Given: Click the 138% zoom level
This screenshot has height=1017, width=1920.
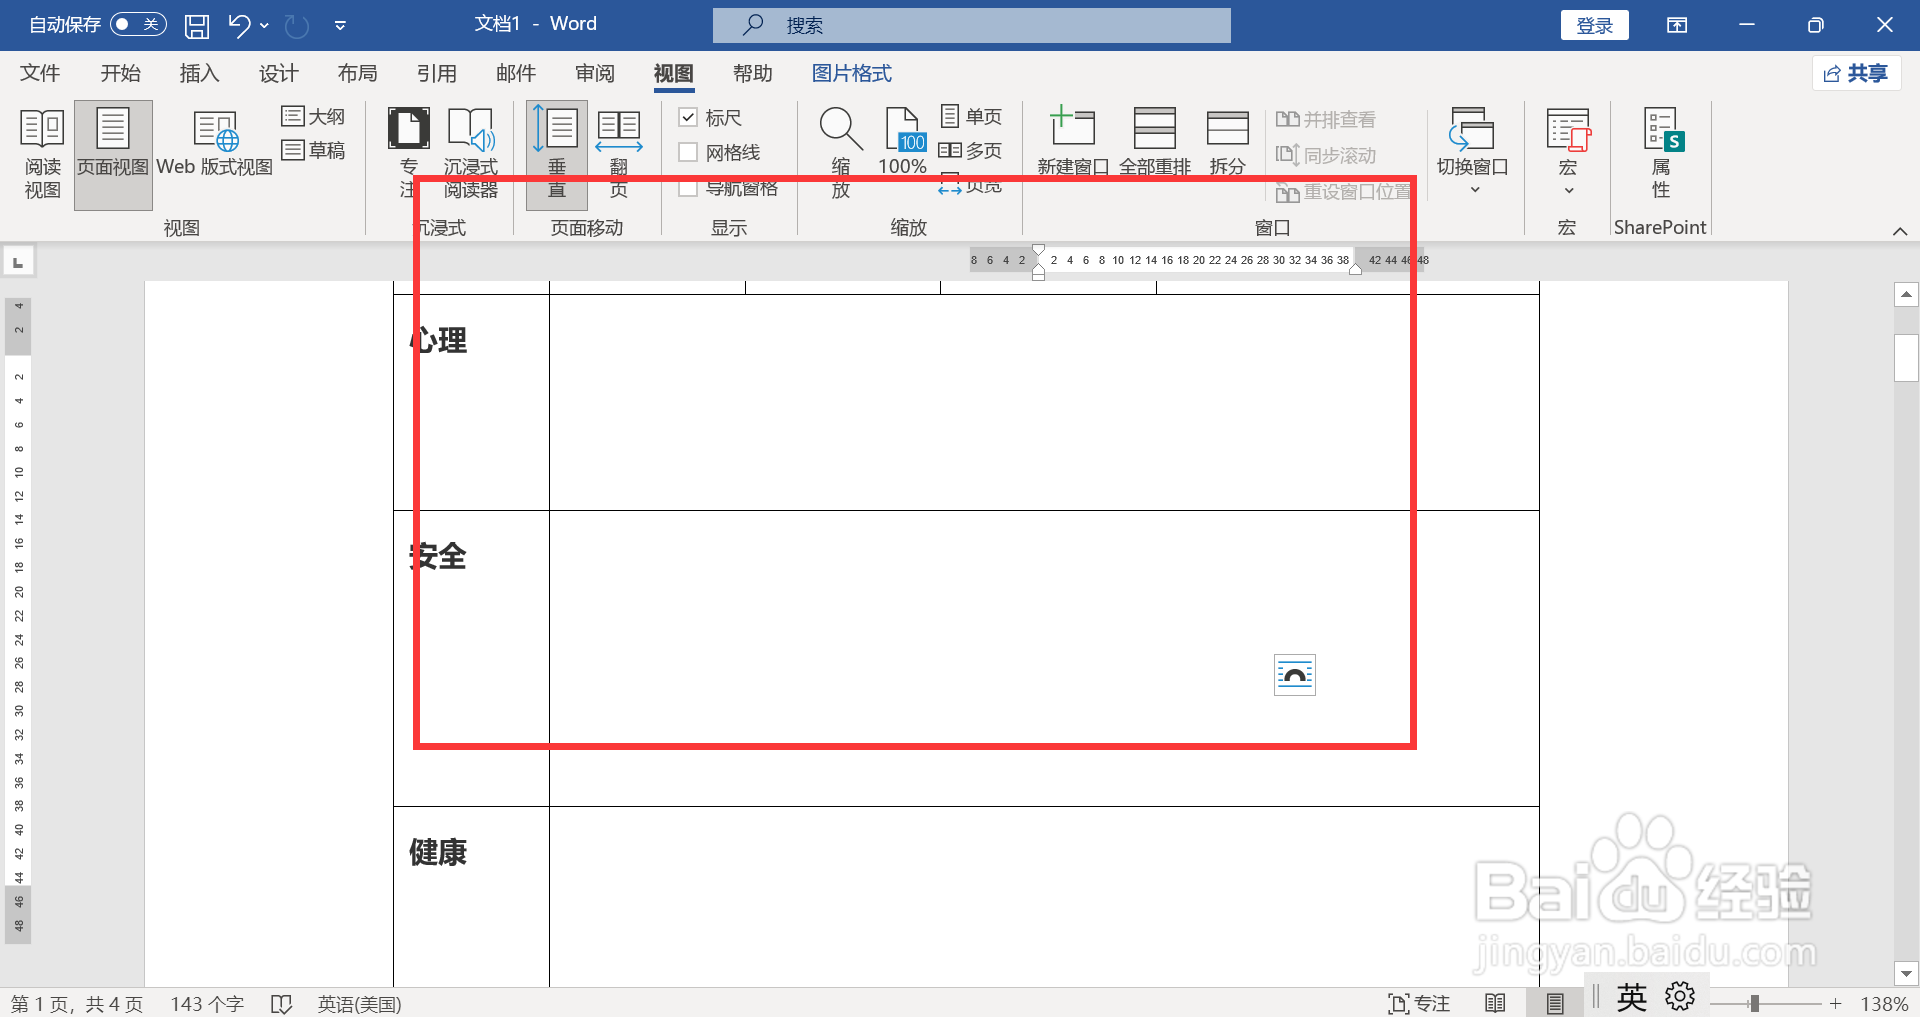Looking at the screenshot, I should (1884, 1003).
